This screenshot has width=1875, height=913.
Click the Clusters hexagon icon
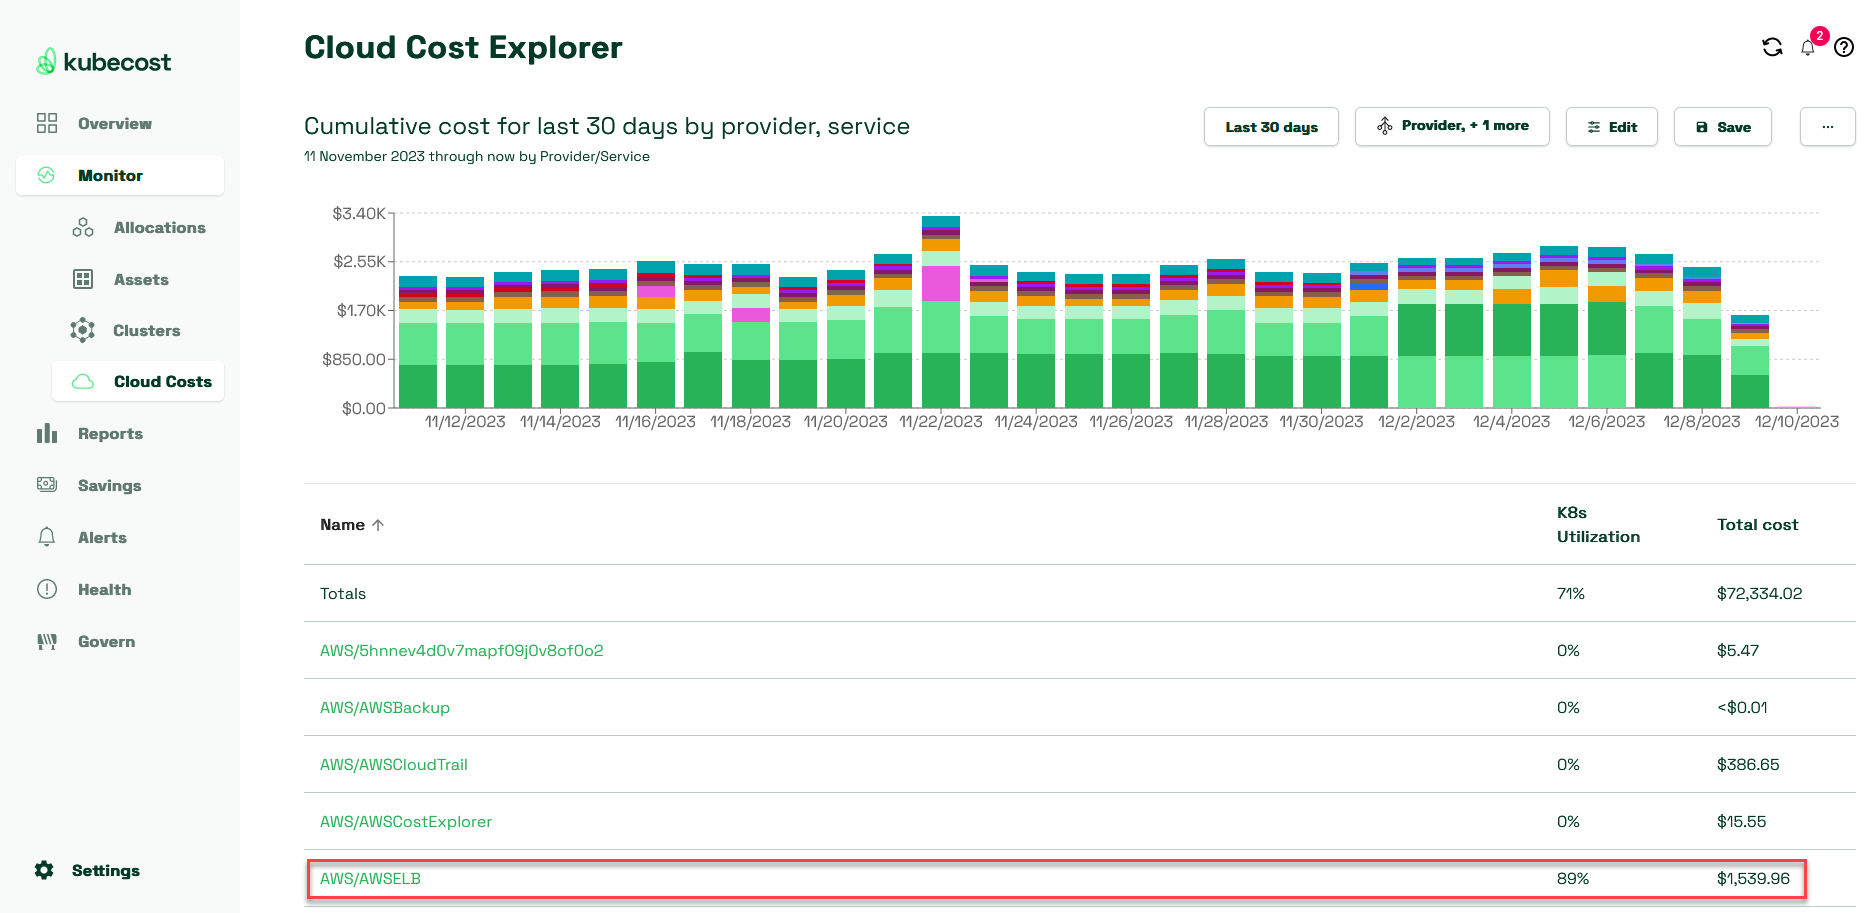tap(83, 330)
